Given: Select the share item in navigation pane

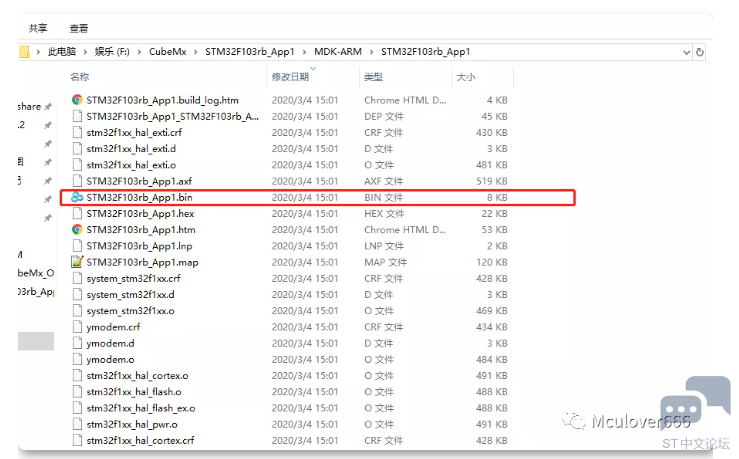Looking at the screenshot, I should tap(29, 107).
